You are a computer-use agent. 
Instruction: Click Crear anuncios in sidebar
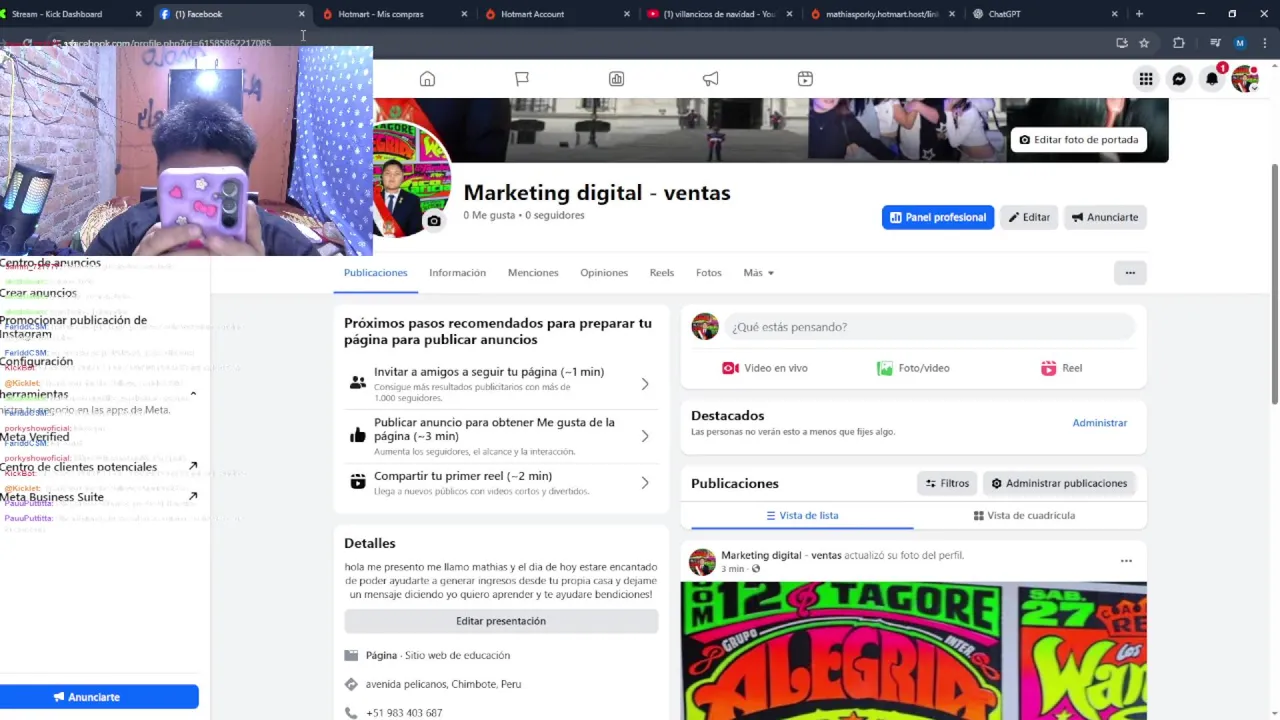pos(38,293)
